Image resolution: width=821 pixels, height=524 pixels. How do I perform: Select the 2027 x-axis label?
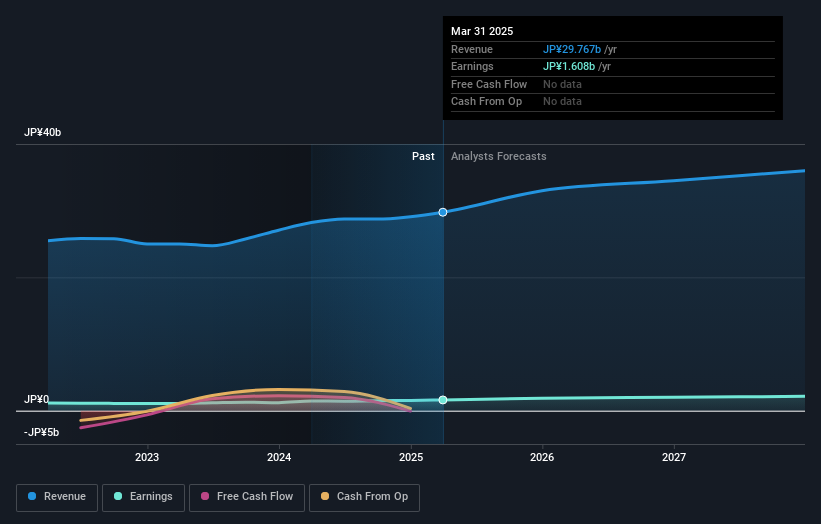point(674,457)
